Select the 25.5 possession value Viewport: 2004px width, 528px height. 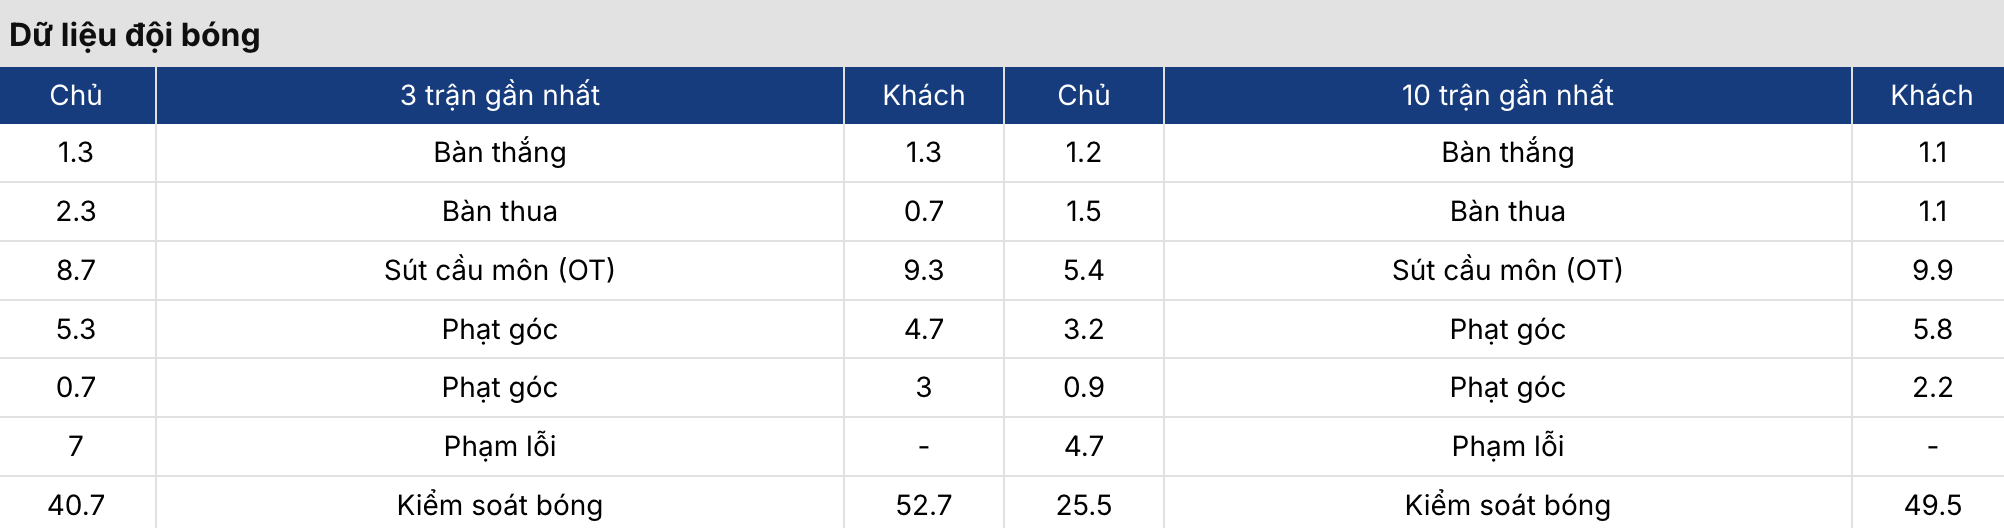point(1083,505)
